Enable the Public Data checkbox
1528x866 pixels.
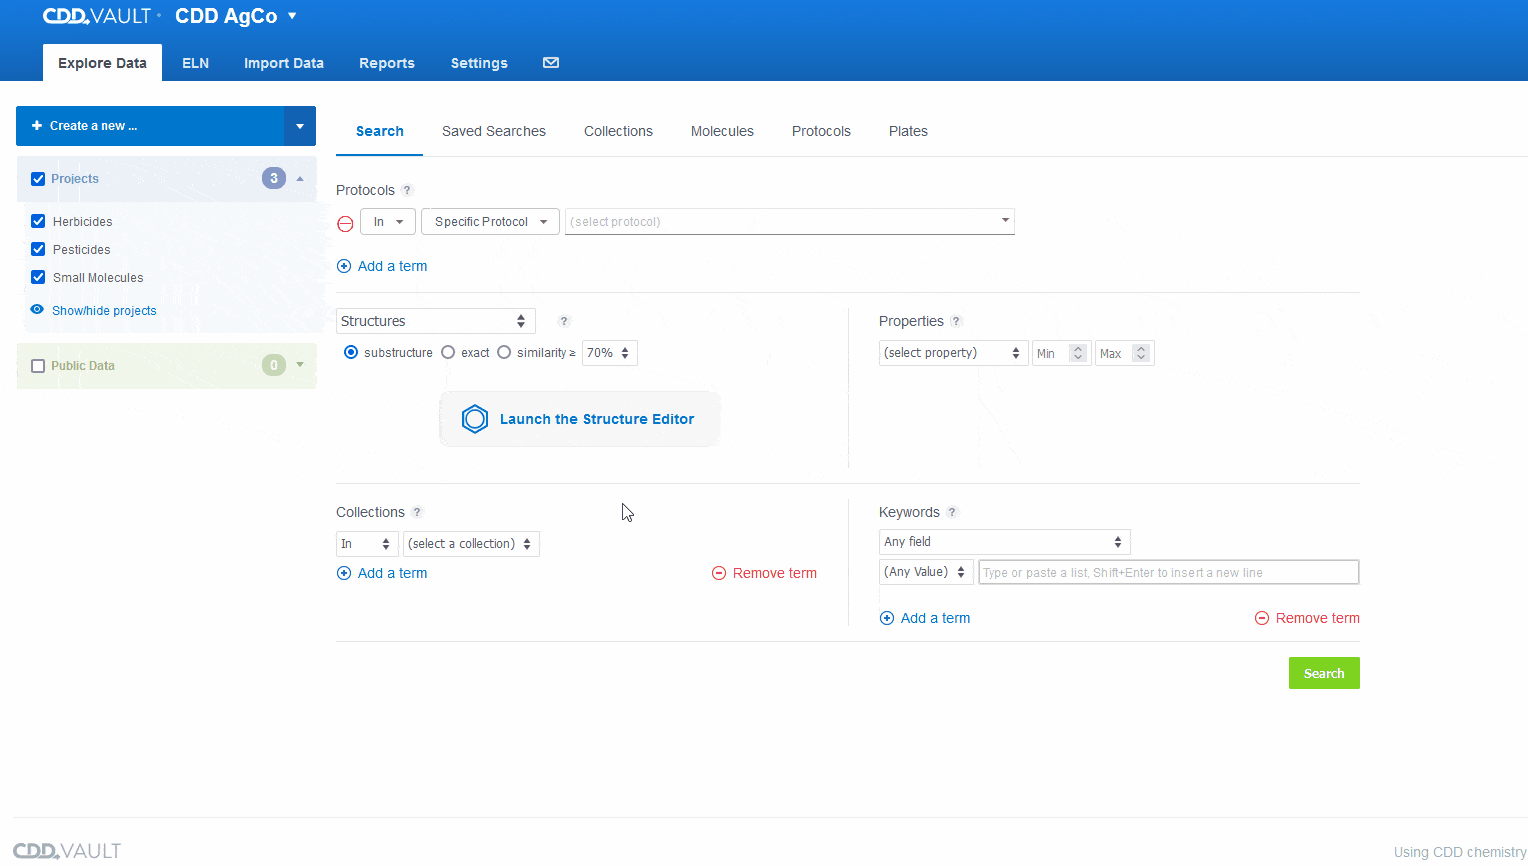pyautogui.click(x=38, y=365)
